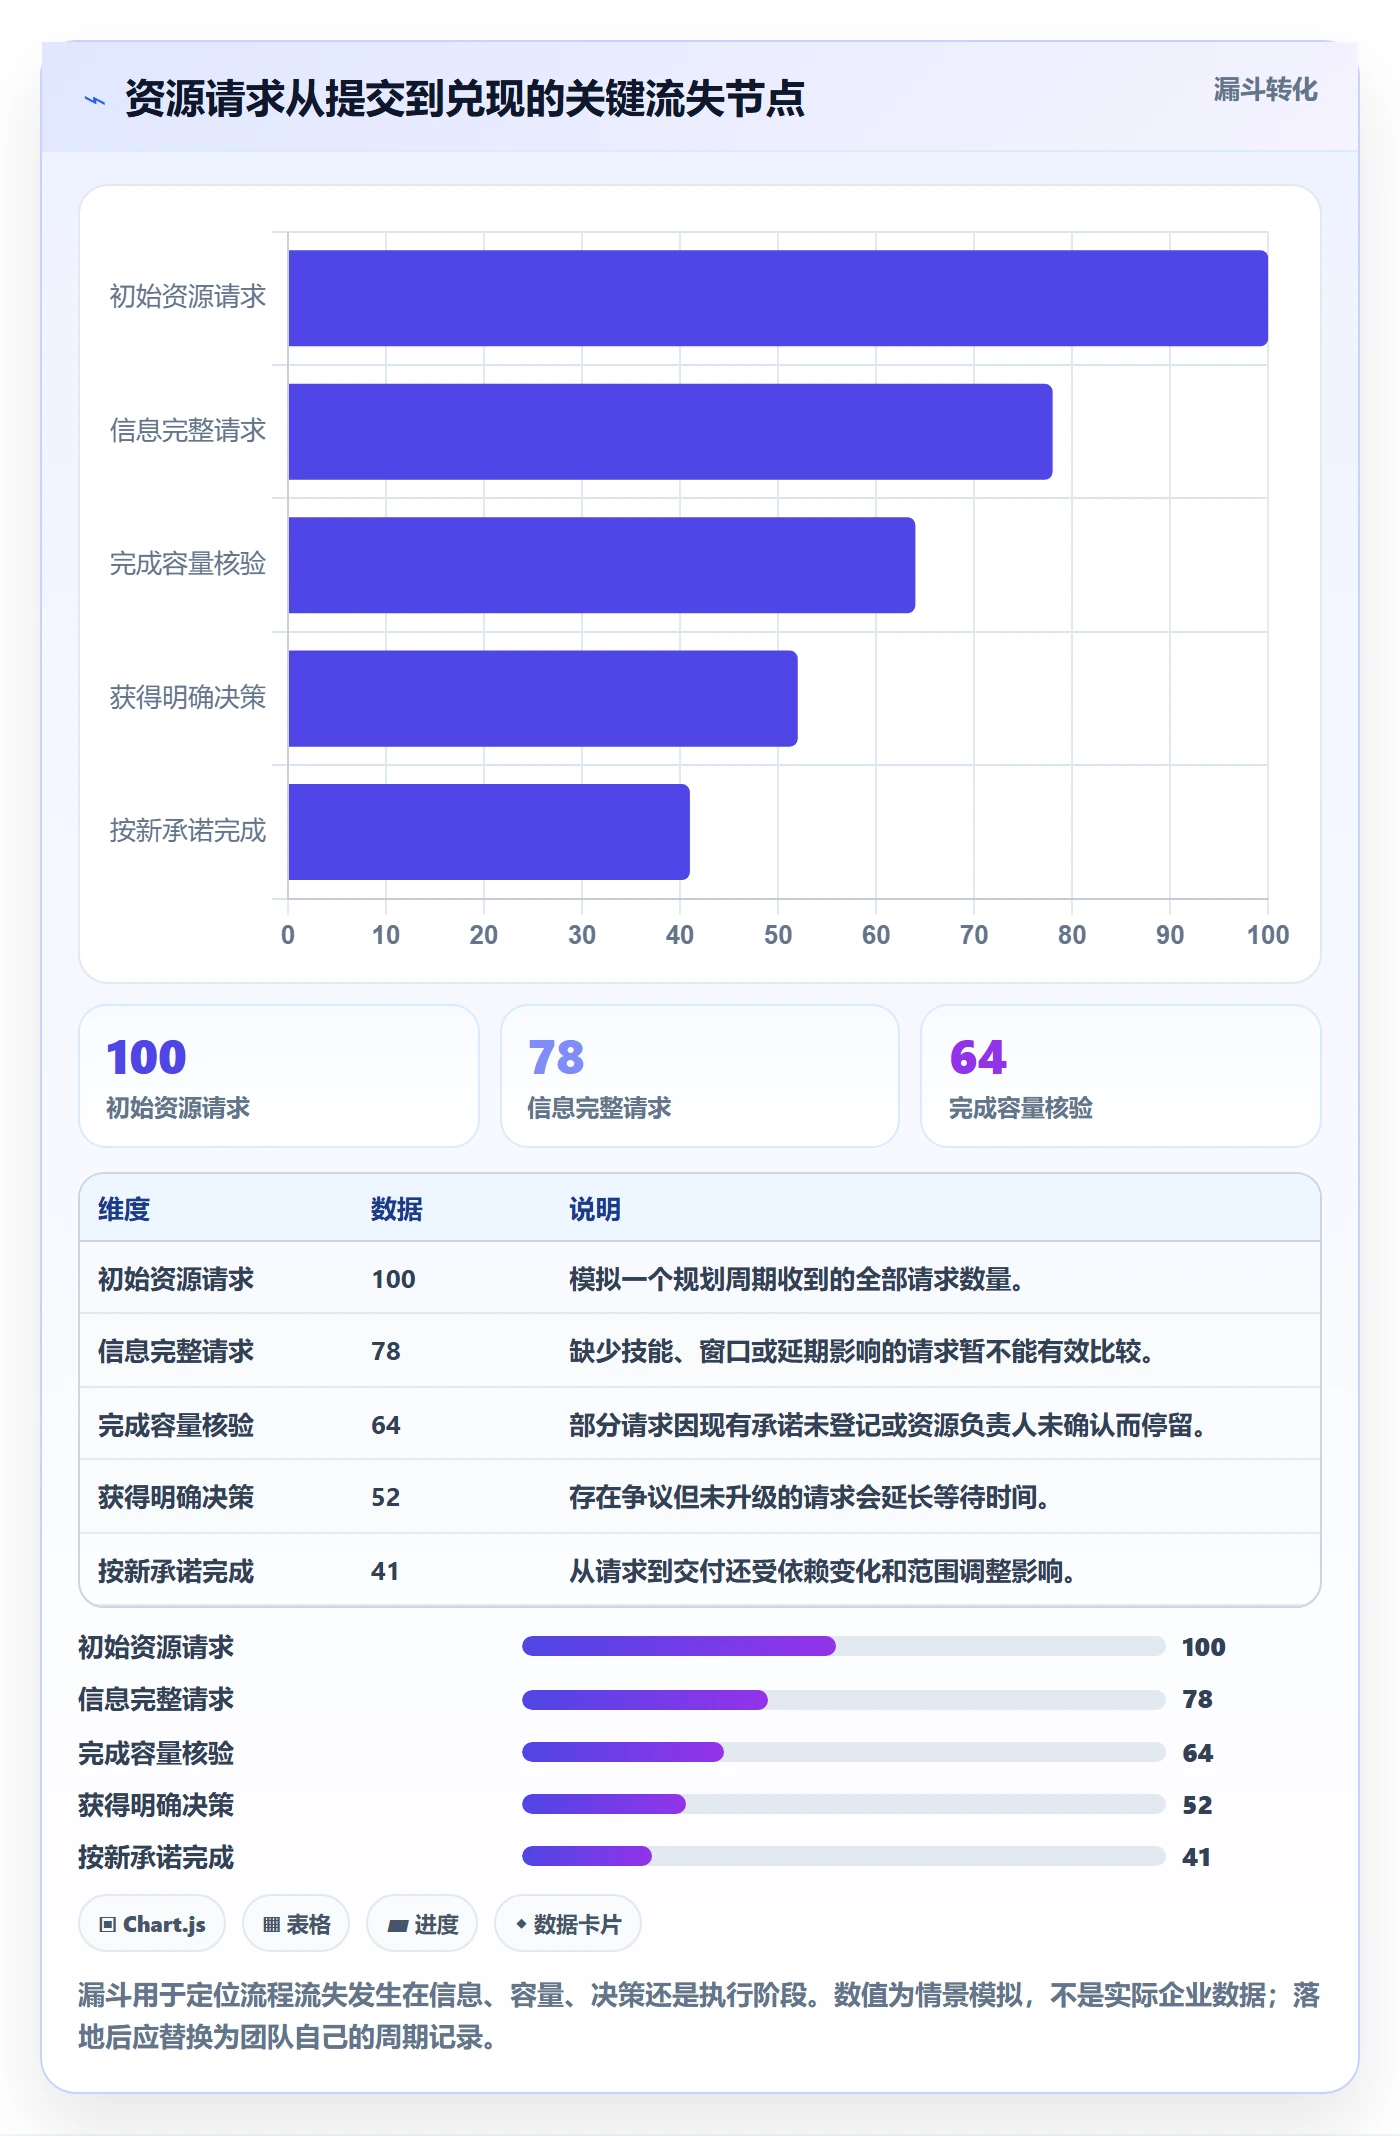Click the 进度 chip
1400x2136 pixels.
click(x=422, y=1924)
